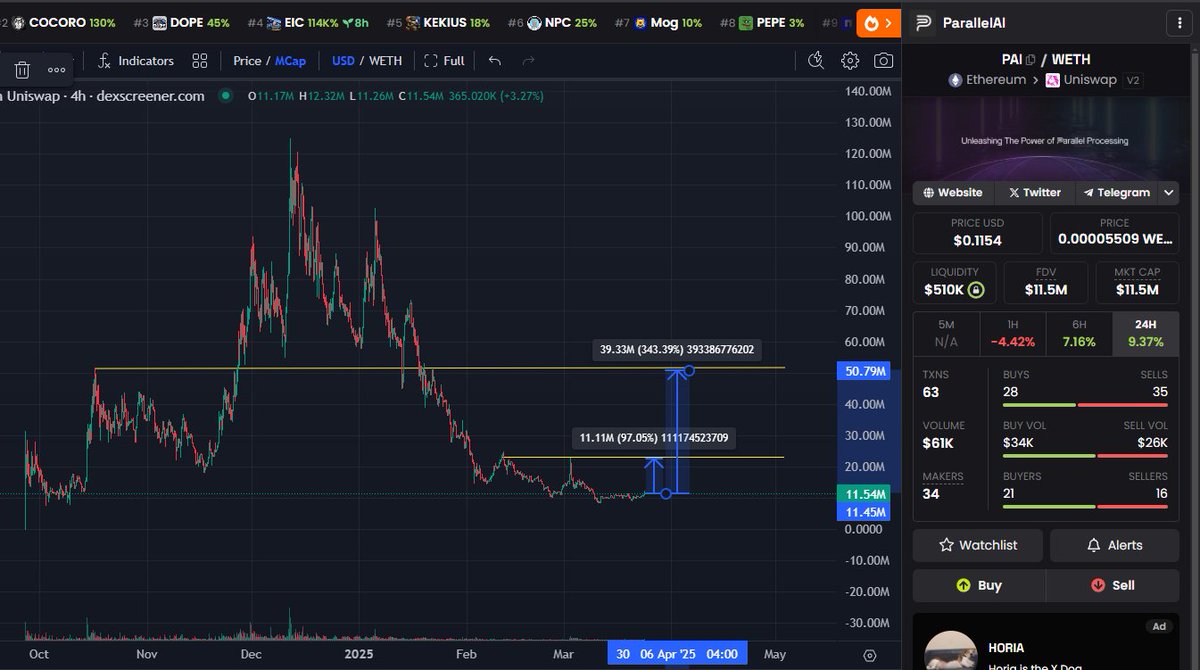The width and height of the screenshot is (1200, 670).
Task: Open the Indicators menu
Action: coord(136,61)
